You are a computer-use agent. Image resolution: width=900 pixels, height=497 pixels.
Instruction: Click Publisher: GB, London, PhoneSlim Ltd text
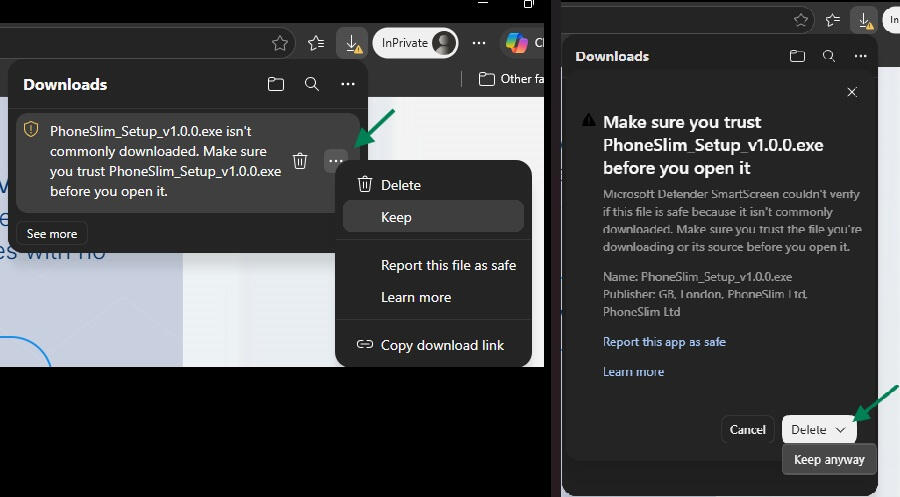pos(705,302)
